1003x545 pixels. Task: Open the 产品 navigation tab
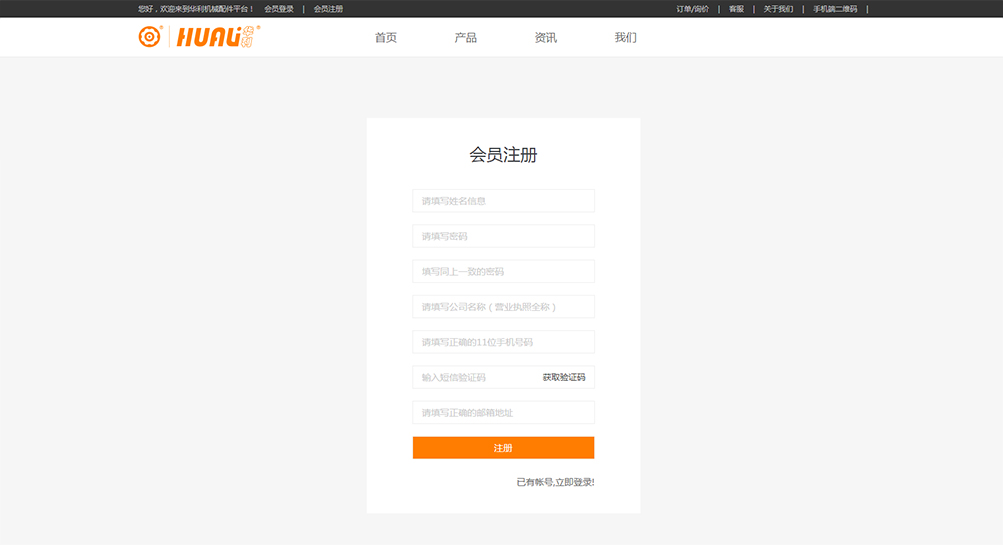(x=465, y=38)
